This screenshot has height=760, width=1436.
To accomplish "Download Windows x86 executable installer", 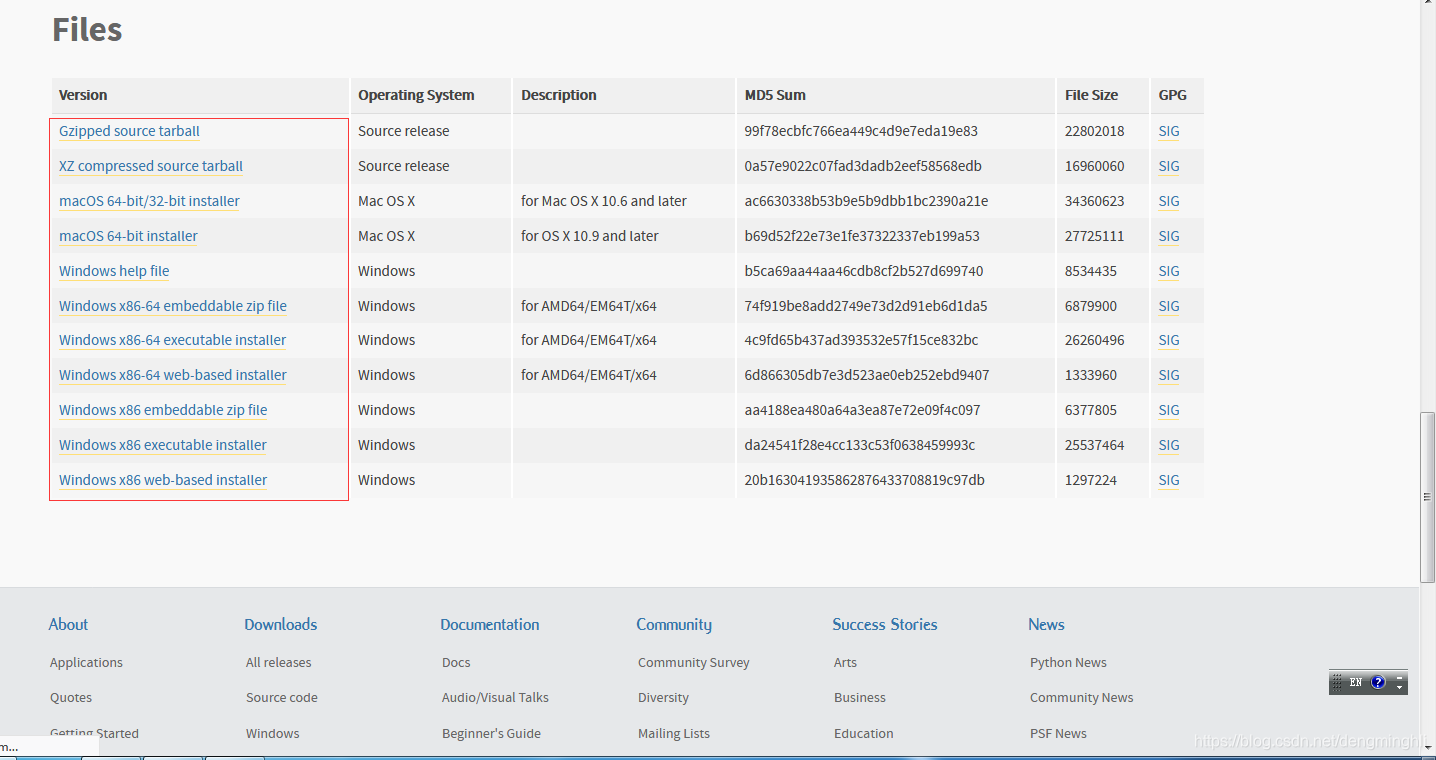I will coord(163,445).
